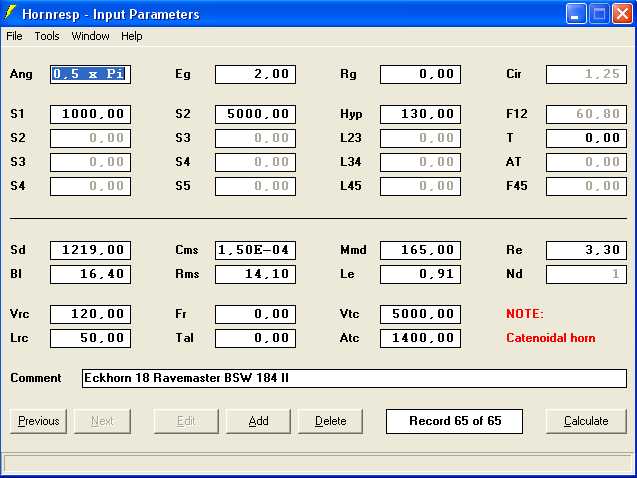Click the disabled Next button
Viewport: 637px width, 478px height.
(102, 421)
